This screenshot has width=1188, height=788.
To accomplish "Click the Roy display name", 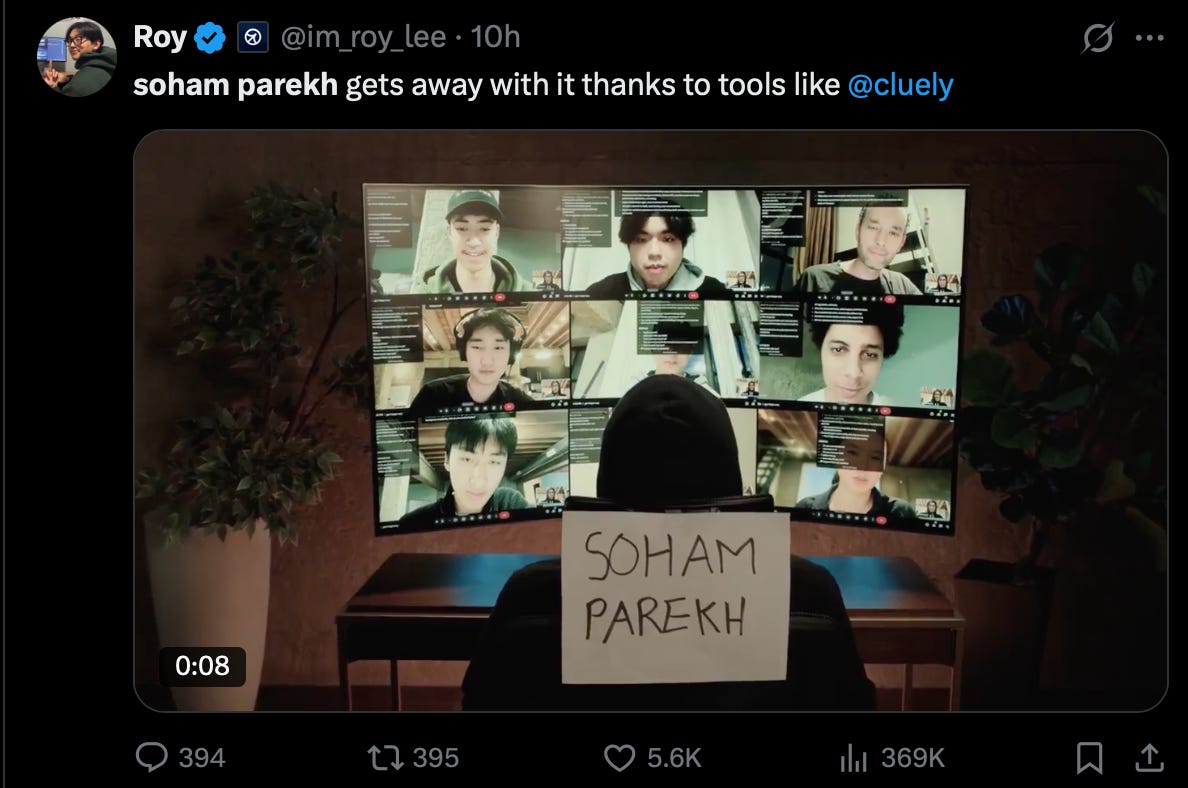I will (160, 36).
